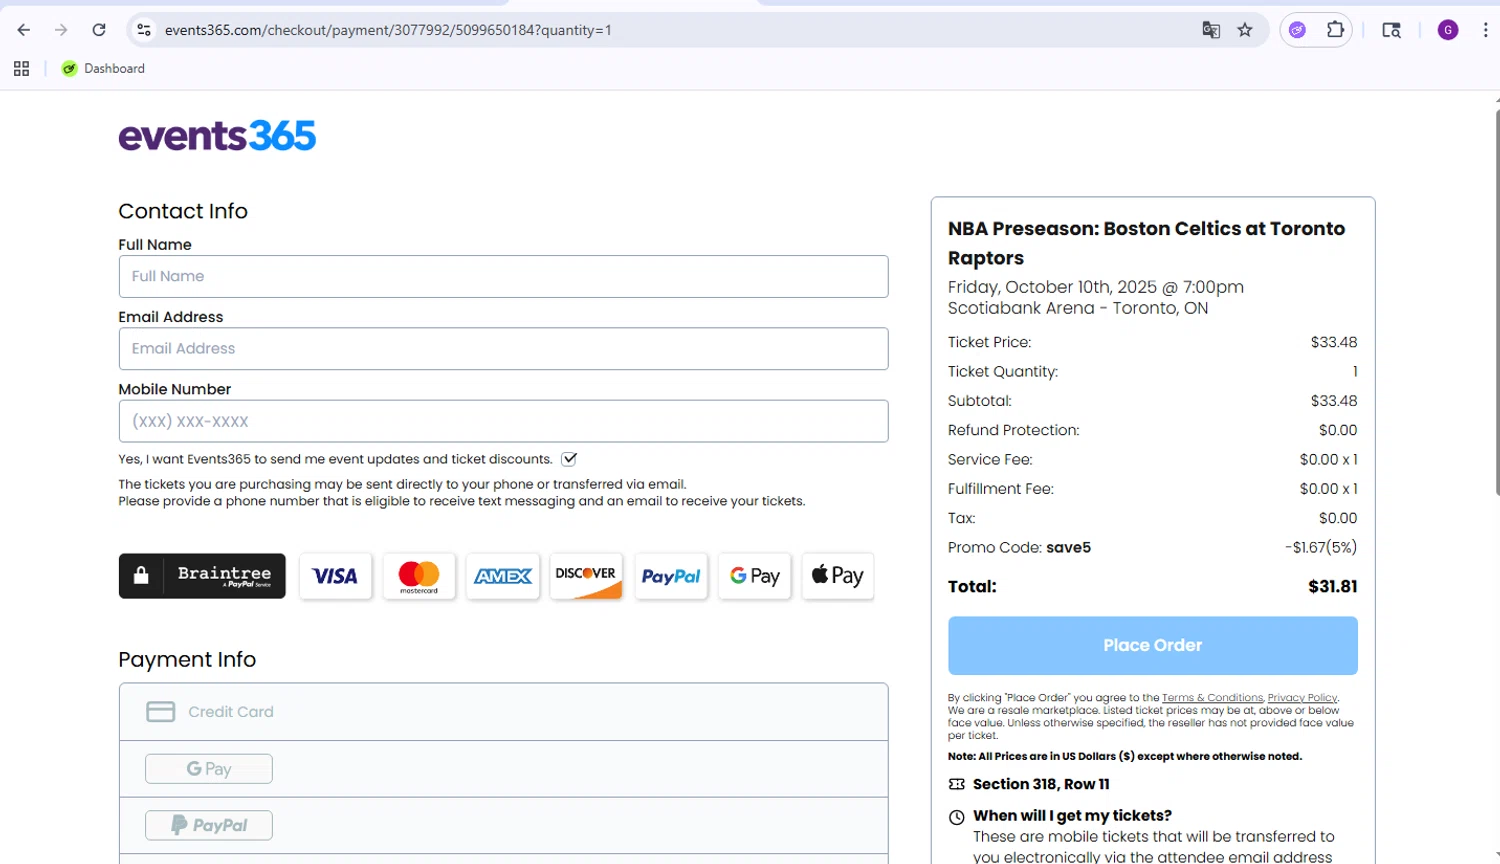This screenshot has width=1500, height=864.
Task: Click the Refund Protection label
Action: pyautogui.click(x=1014, y=430)
